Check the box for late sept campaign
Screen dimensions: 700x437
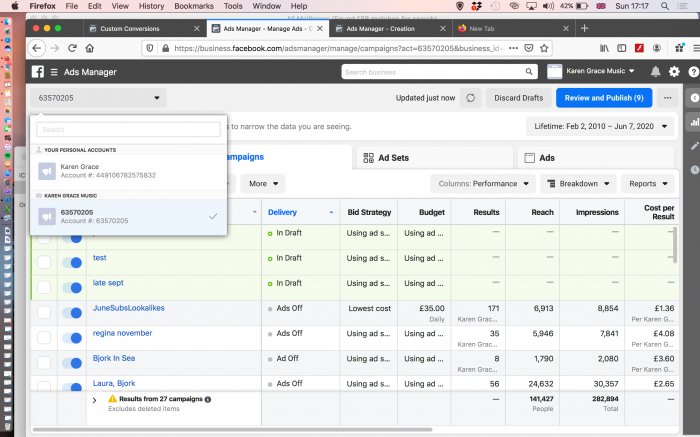(x=44, y=287)
